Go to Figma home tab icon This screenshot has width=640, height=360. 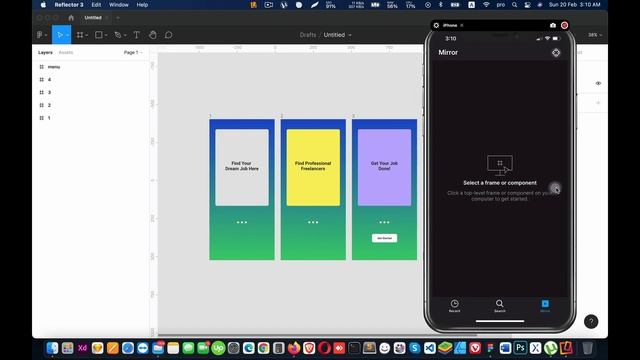pyautogui.click(x=71, y=18)
